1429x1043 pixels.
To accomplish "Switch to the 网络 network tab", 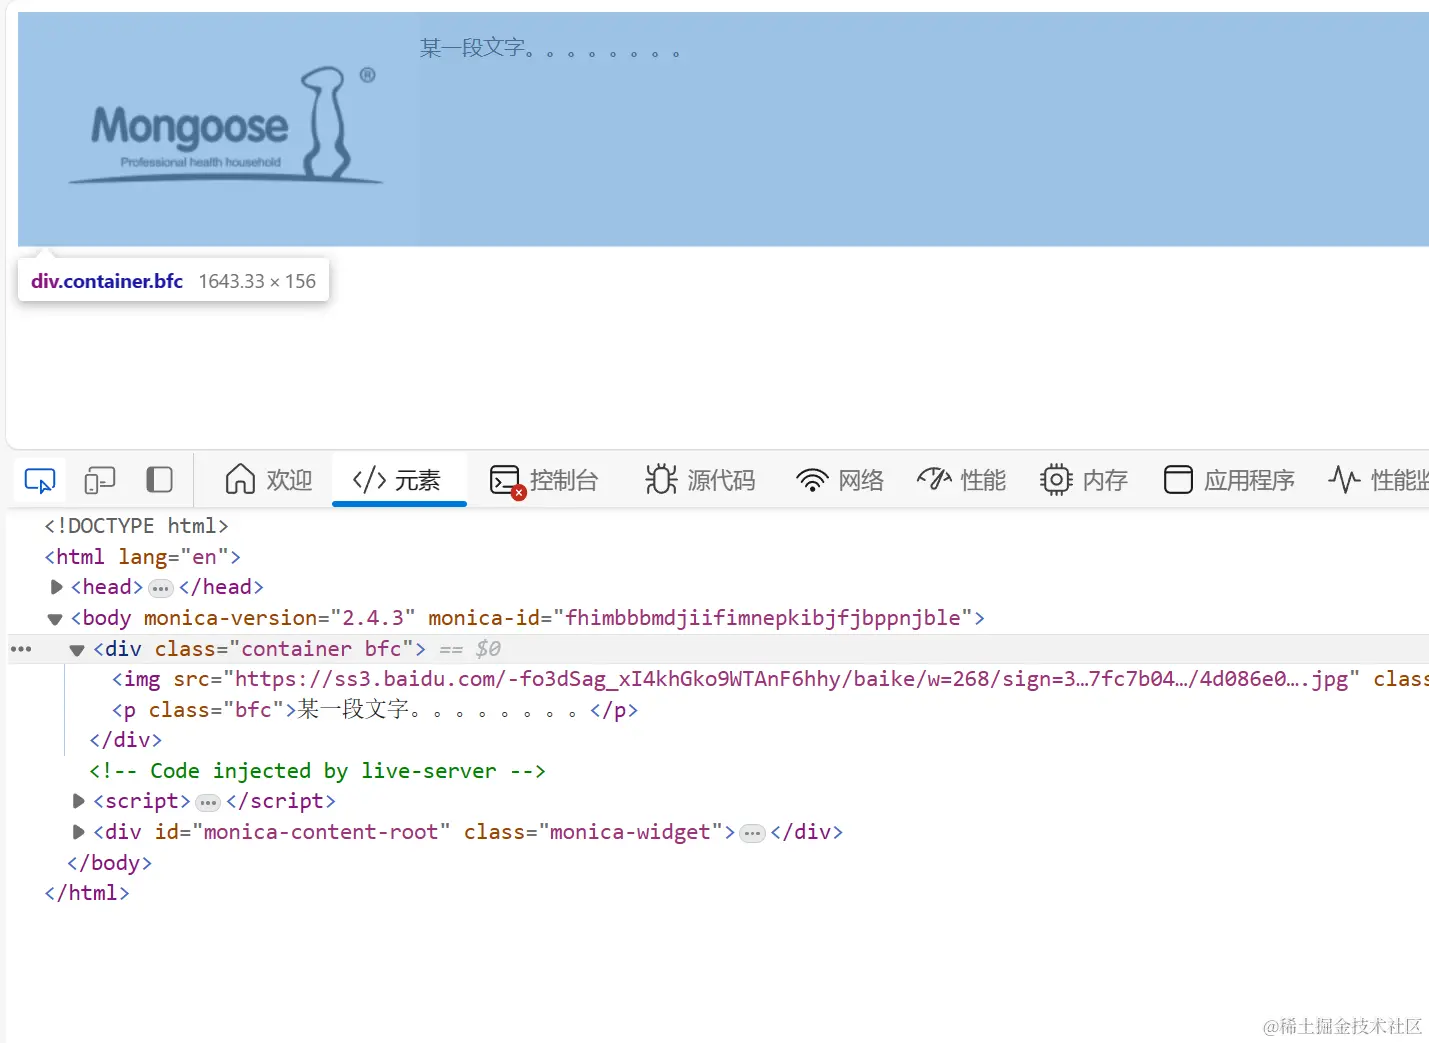I will (x=840, y=481).
